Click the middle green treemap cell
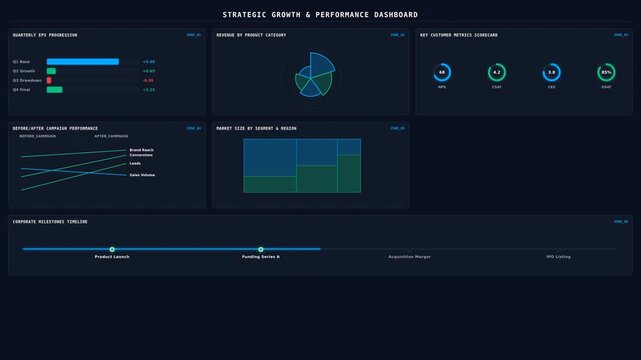641x360 pixels. pyautogui.click(x=317, y=179)
